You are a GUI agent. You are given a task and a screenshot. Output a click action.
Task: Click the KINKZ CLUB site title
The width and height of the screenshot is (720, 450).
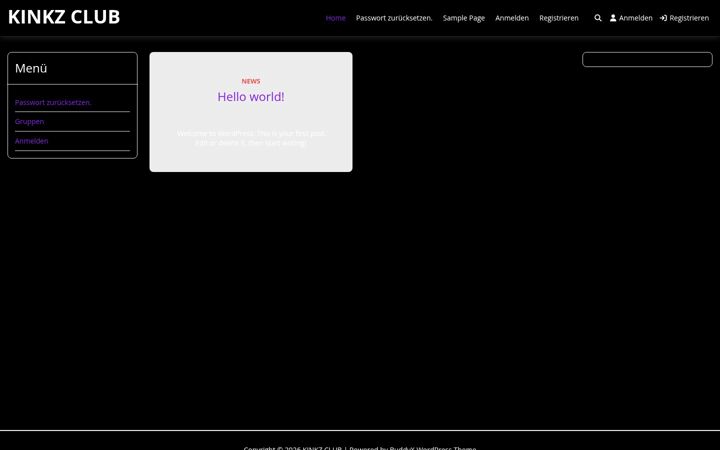[64, 17]
